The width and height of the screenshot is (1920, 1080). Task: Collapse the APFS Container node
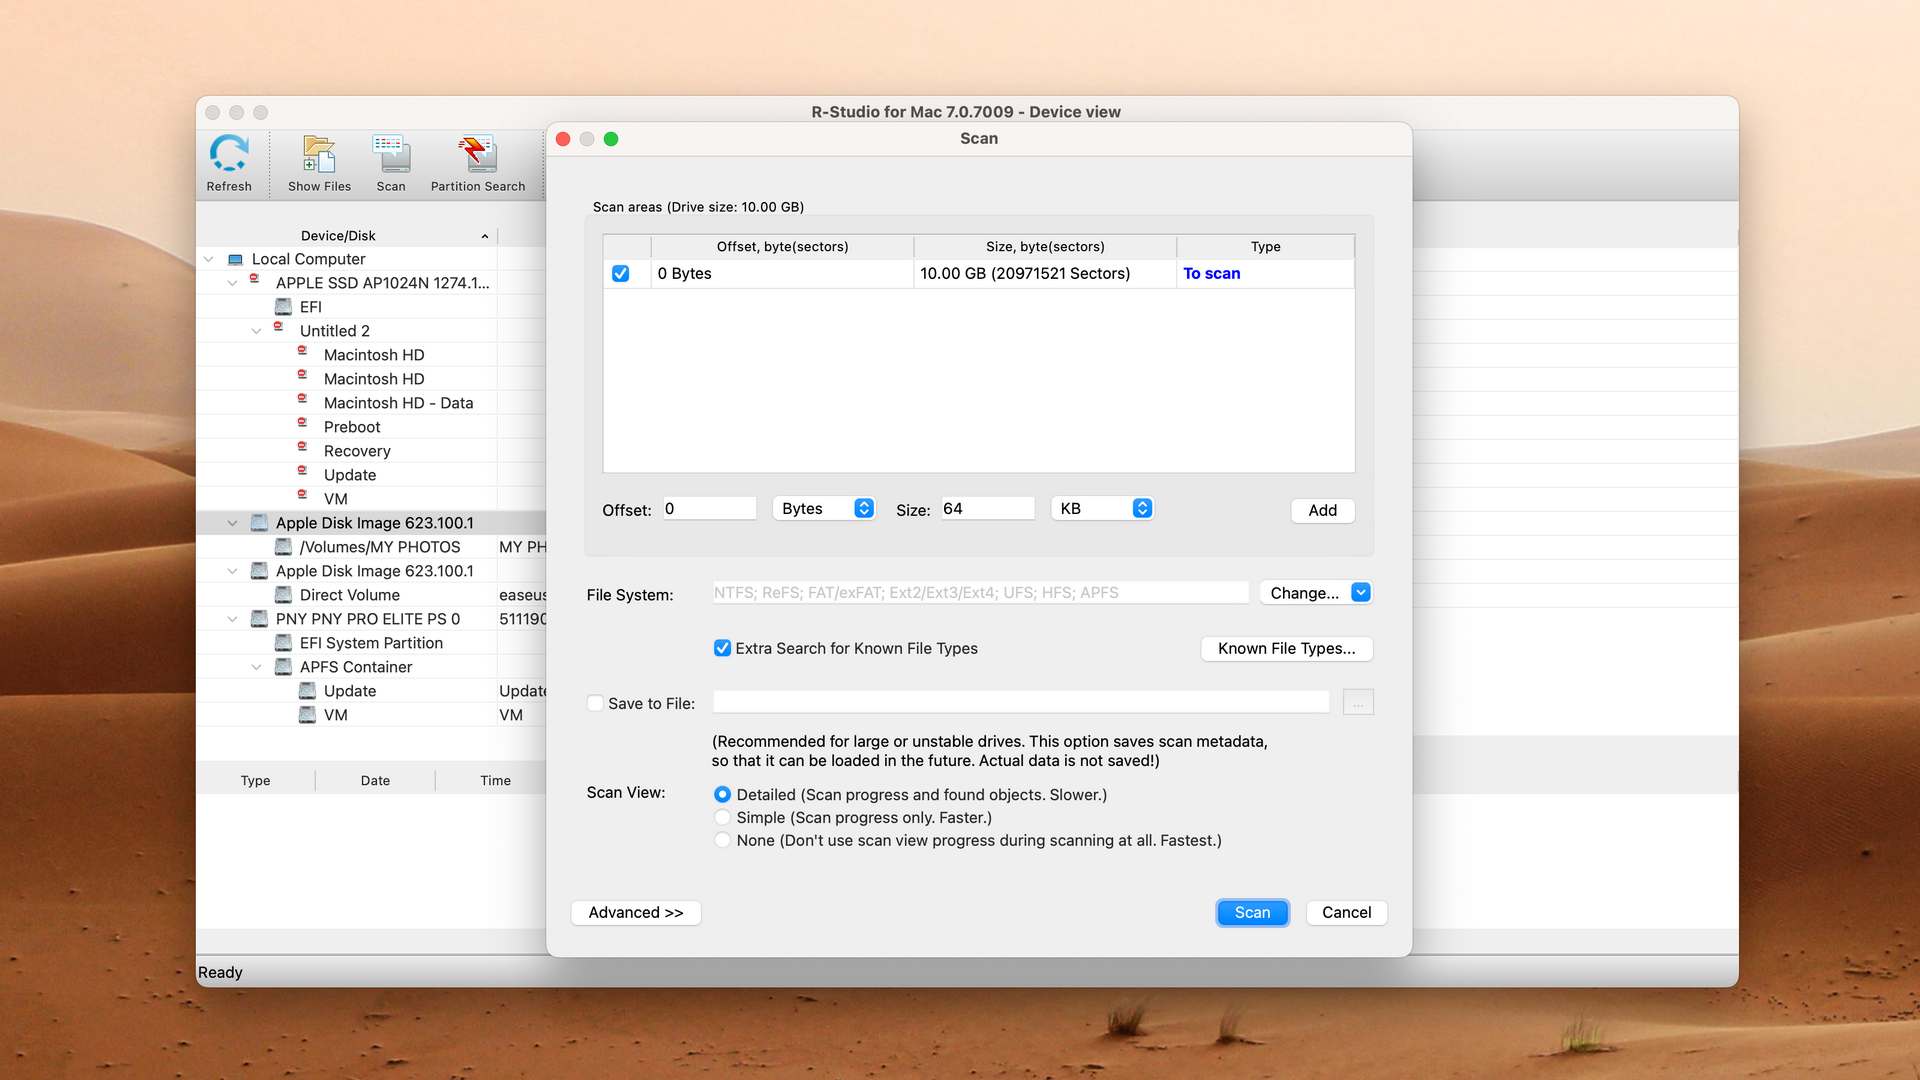[256, 667]
